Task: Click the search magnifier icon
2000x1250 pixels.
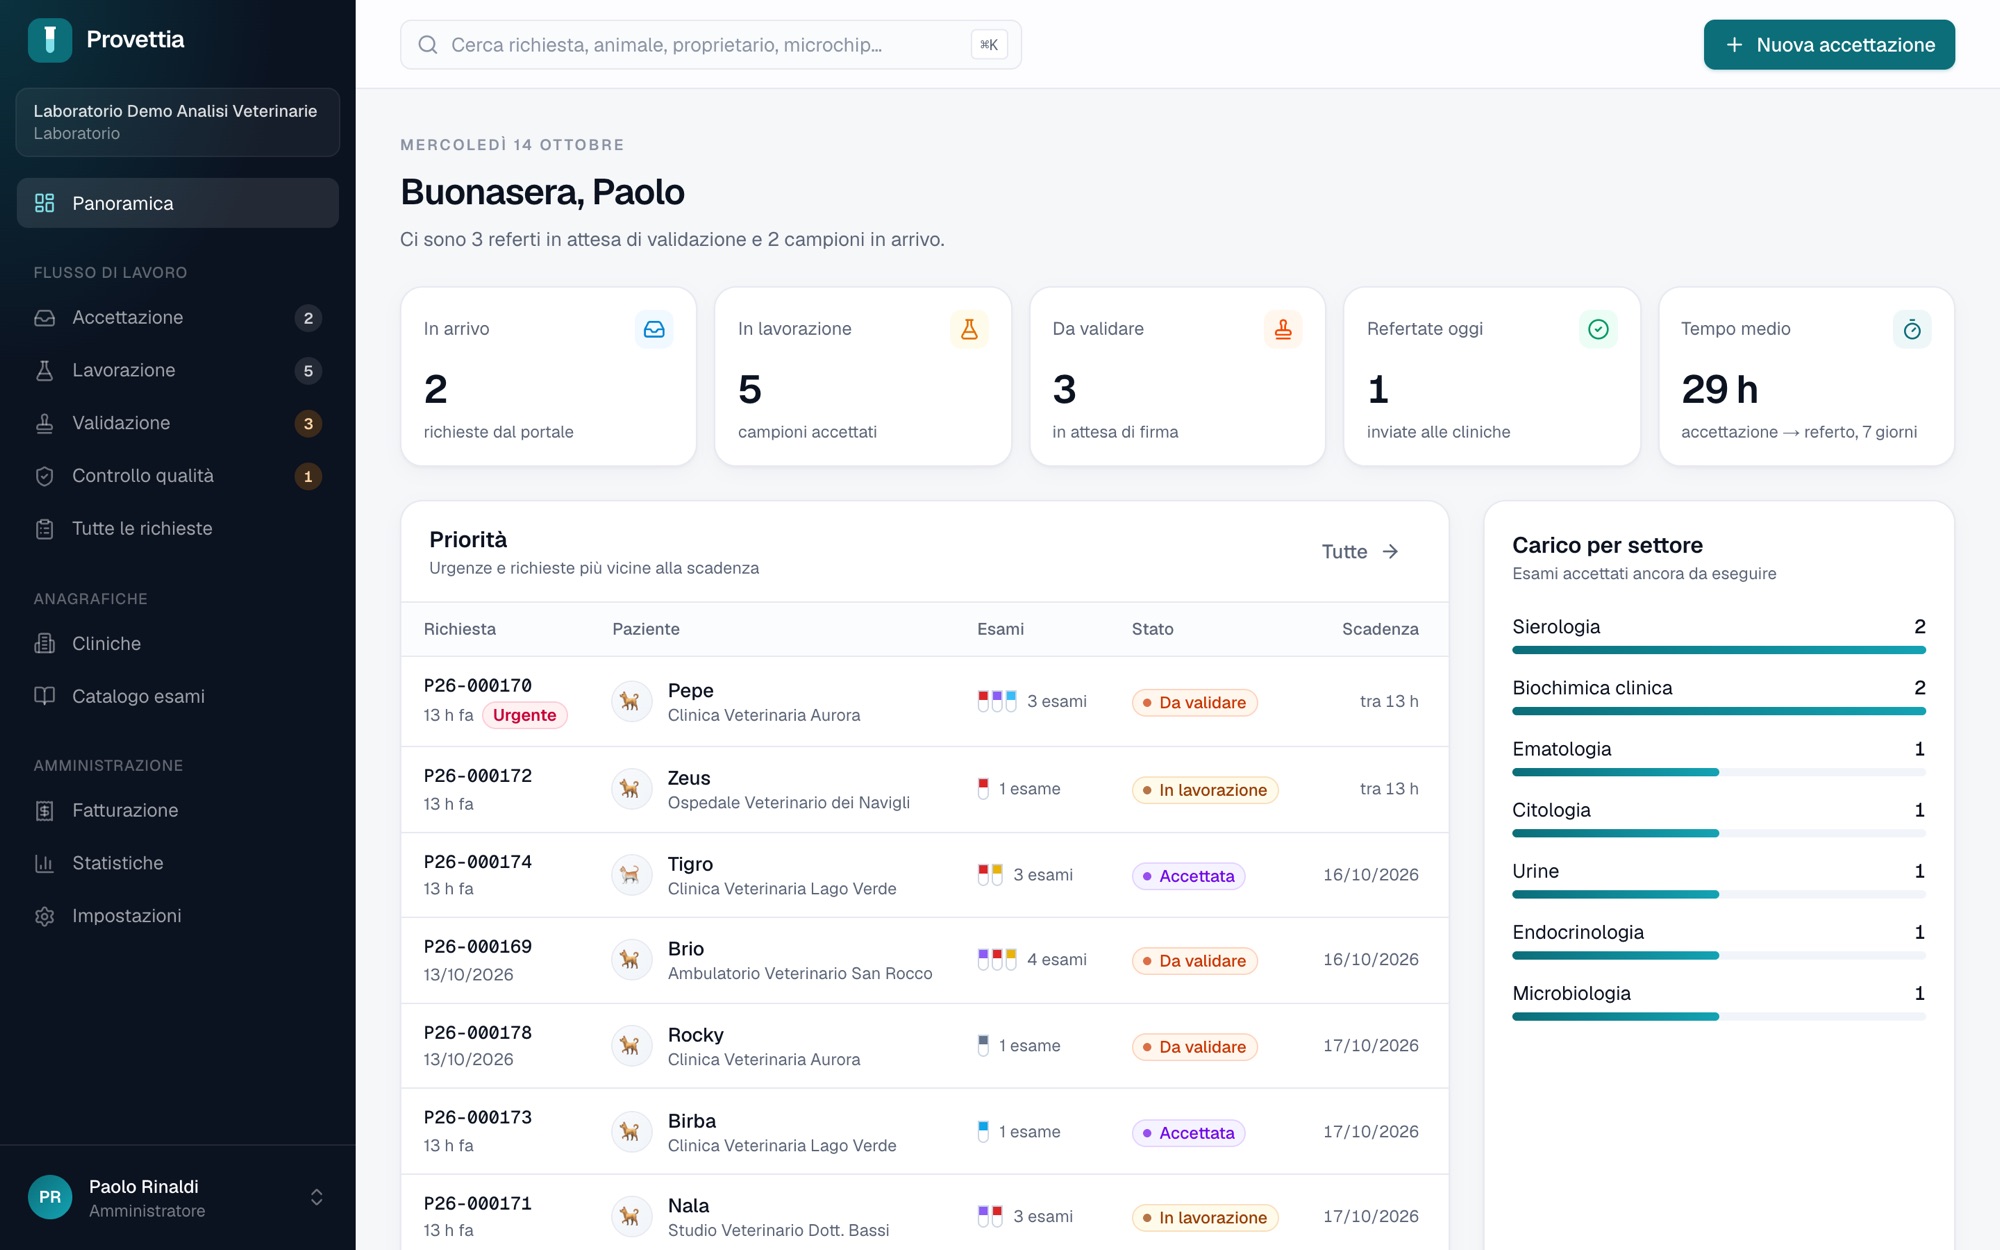Action: [x=428, y=45]
